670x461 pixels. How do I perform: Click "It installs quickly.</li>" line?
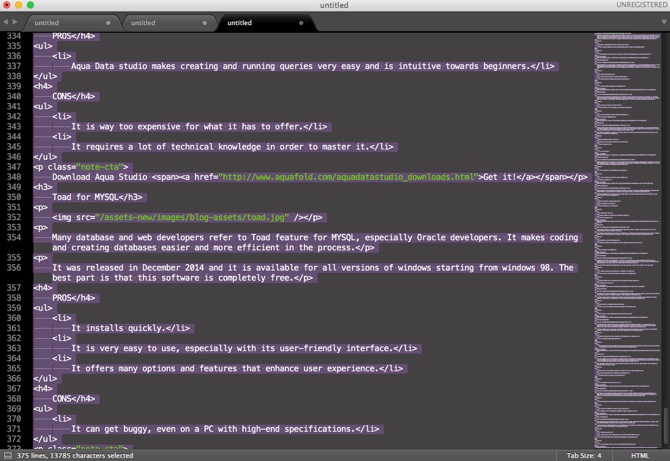130,328
